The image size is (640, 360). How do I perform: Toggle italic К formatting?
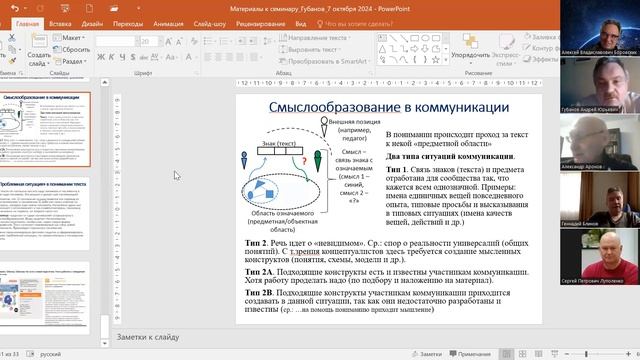pos(111,57)
